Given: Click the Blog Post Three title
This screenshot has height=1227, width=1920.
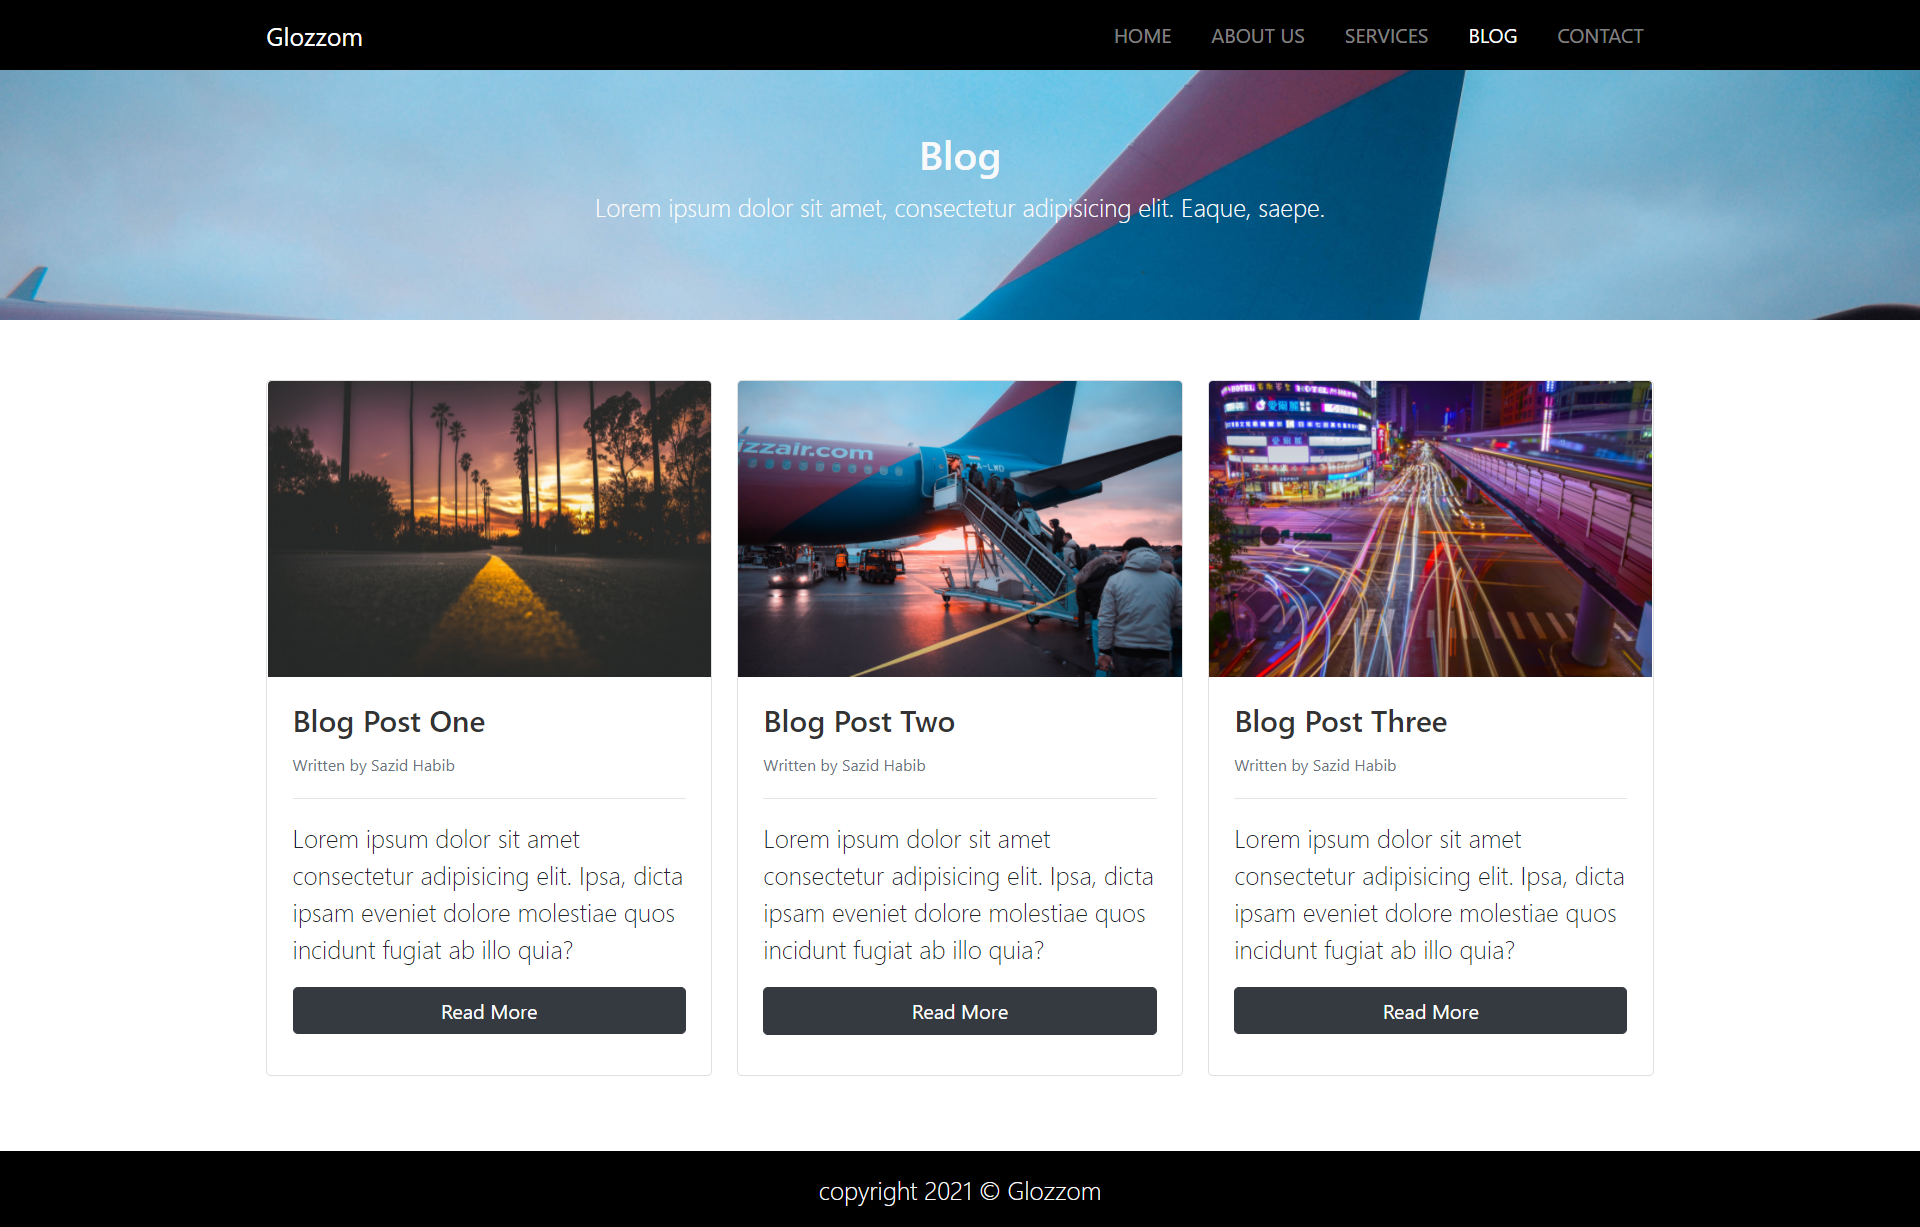Looking at the screenshot, I should [1340, 722].
